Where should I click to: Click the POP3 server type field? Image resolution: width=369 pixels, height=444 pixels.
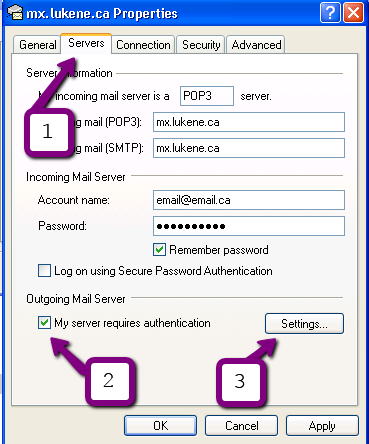(207, 96)
